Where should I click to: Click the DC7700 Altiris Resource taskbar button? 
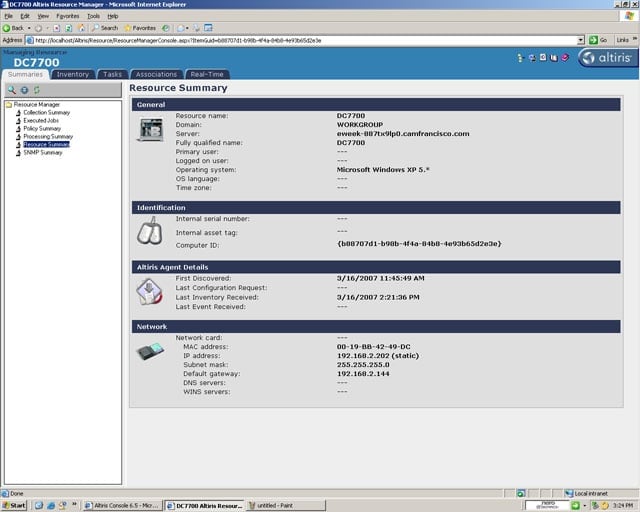pos(204,505)
